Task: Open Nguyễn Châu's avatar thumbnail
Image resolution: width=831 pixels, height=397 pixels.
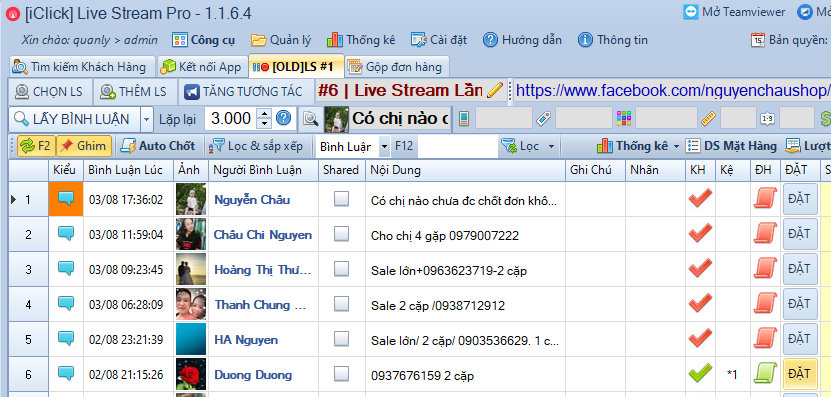Action: (x=191, y=199)
